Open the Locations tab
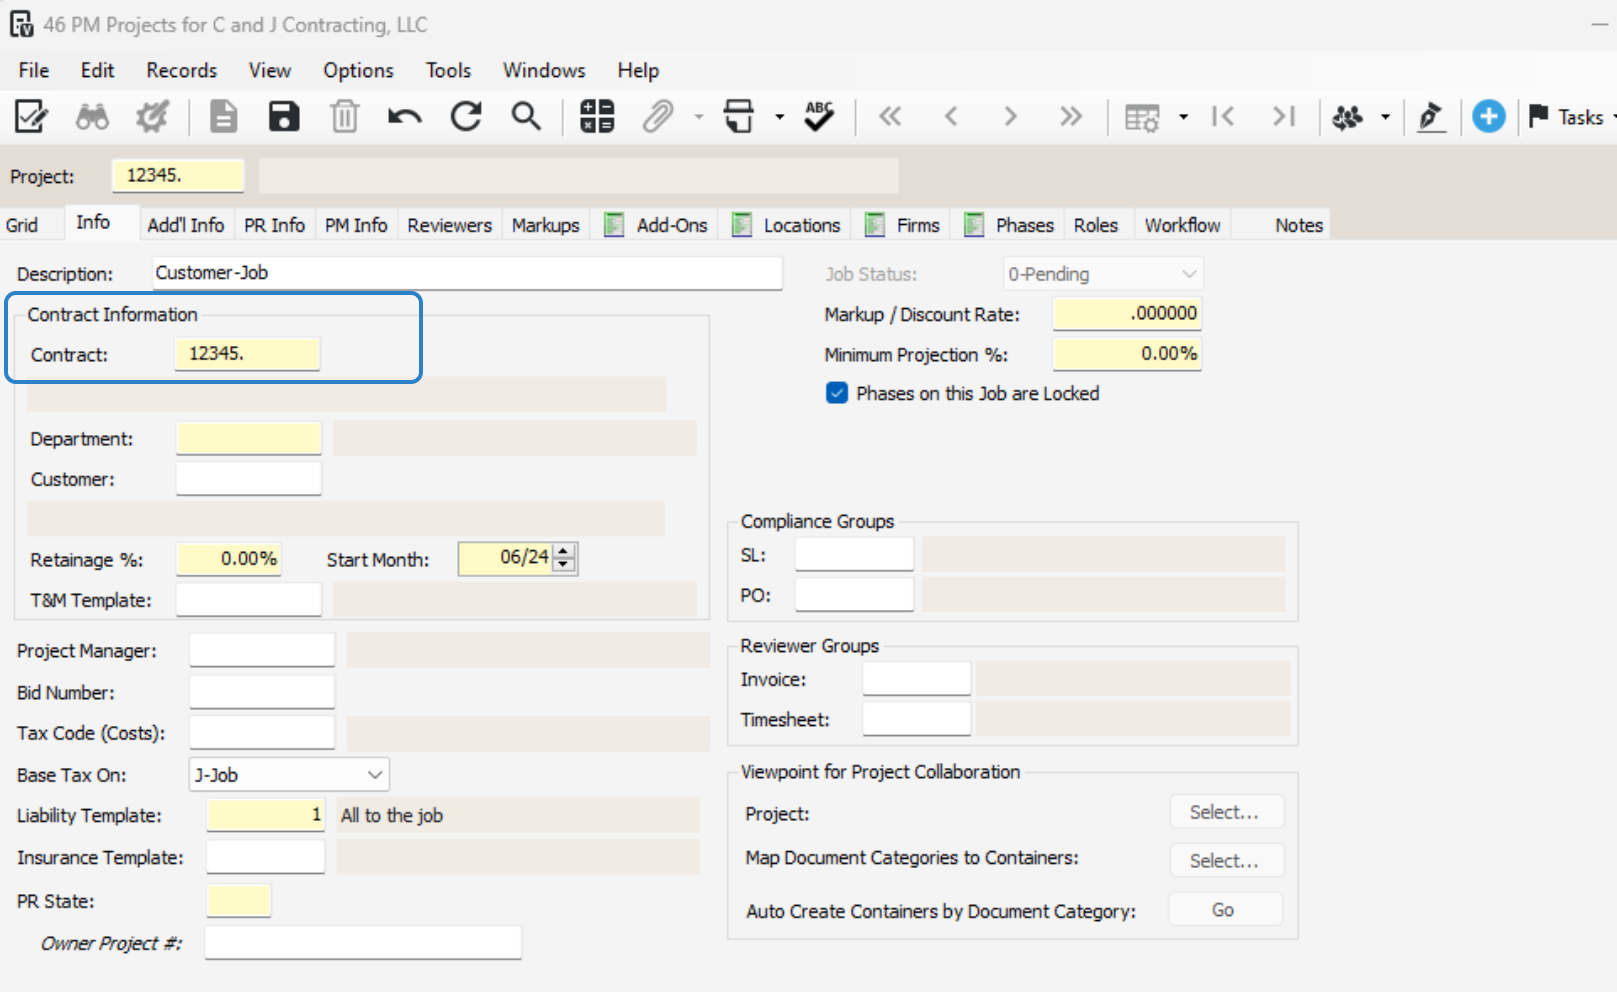The image size is (1617, 992). pyautogui.click(x=786, y=225)
